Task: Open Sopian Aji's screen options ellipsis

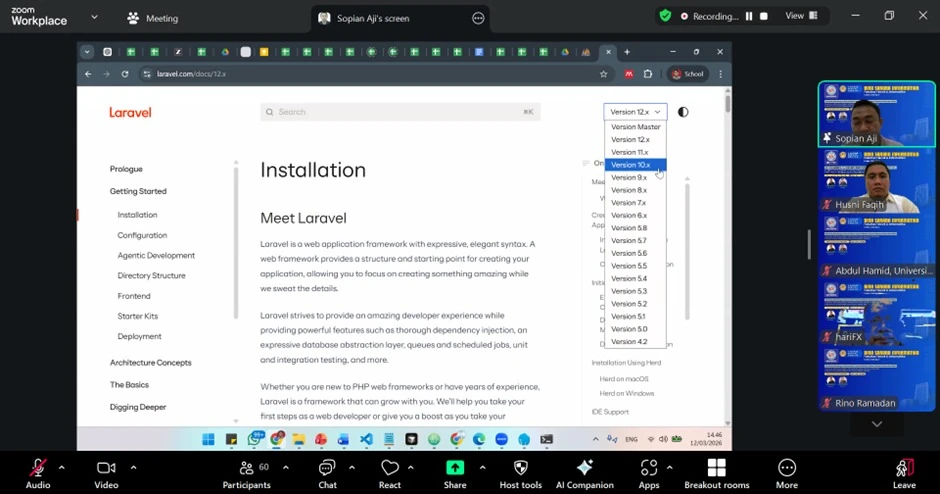Action: click(478, 19)
